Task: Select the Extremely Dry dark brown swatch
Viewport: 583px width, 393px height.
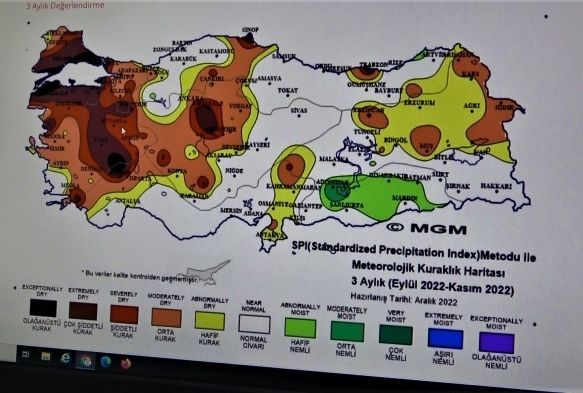Action: [x=83, y=311]
